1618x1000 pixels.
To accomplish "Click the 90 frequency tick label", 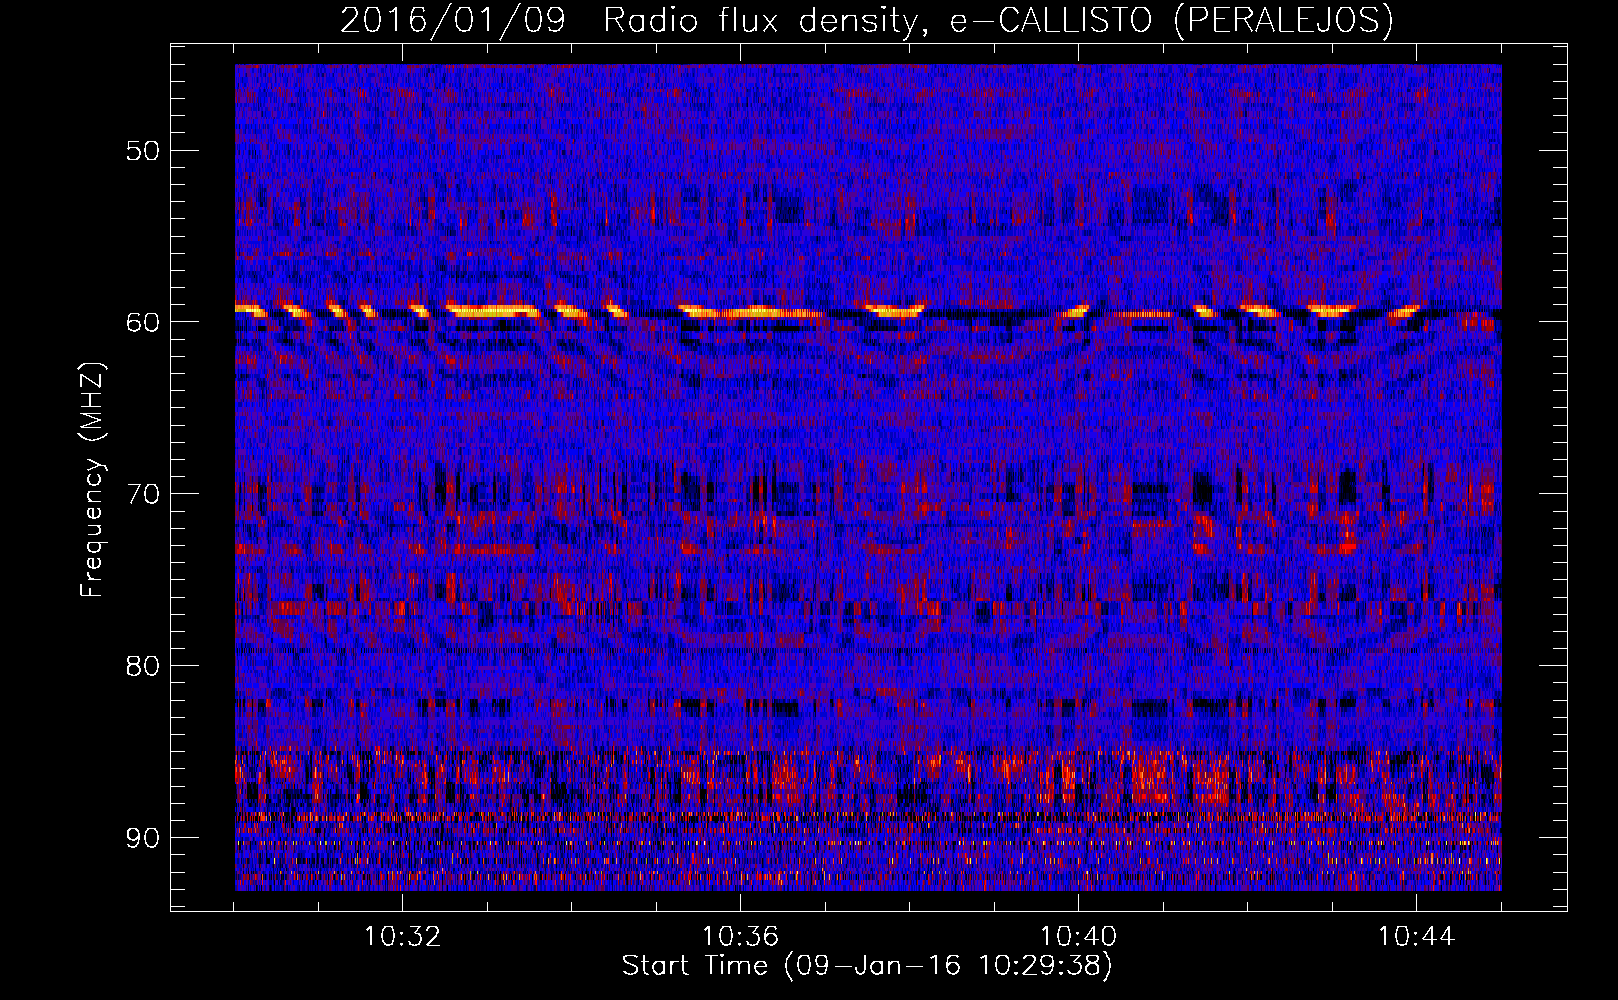I will 142,838.
